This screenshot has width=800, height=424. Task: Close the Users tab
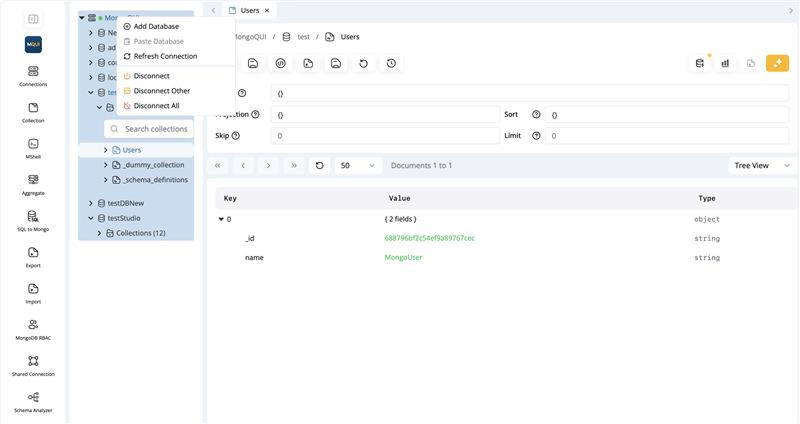click(x=267, y=10)
